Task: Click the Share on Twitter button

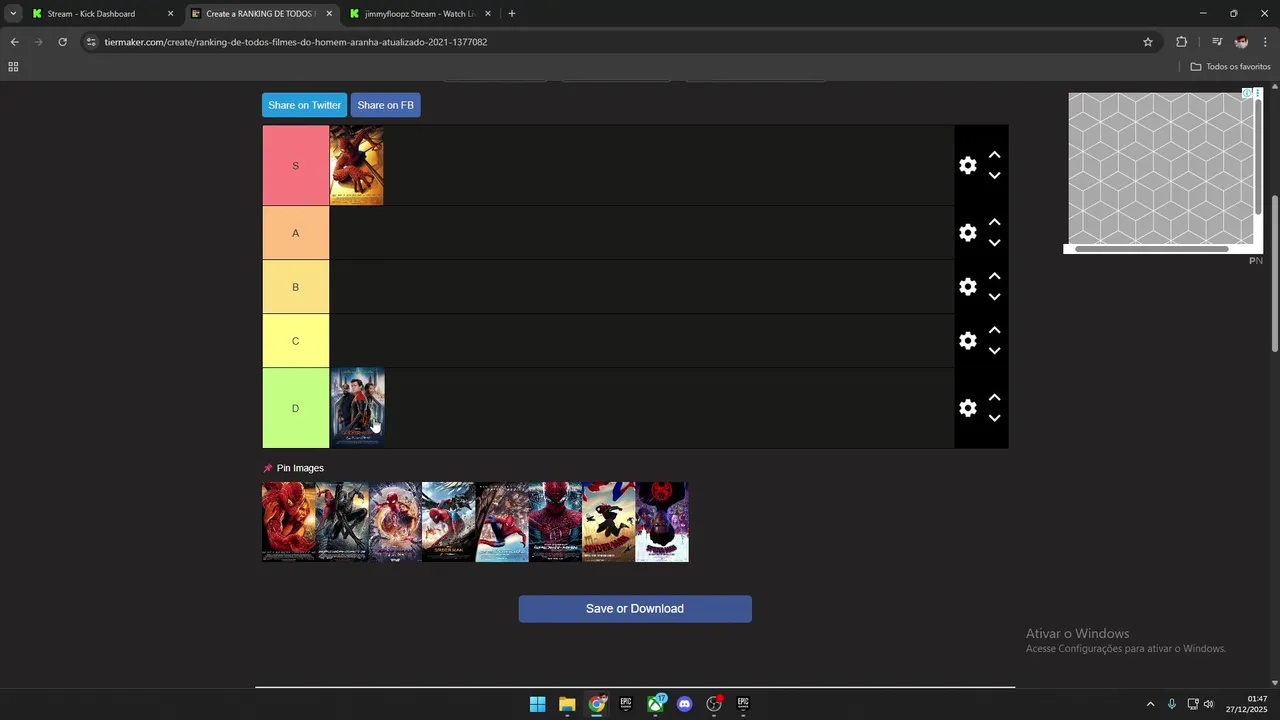Action: point(304,105)
